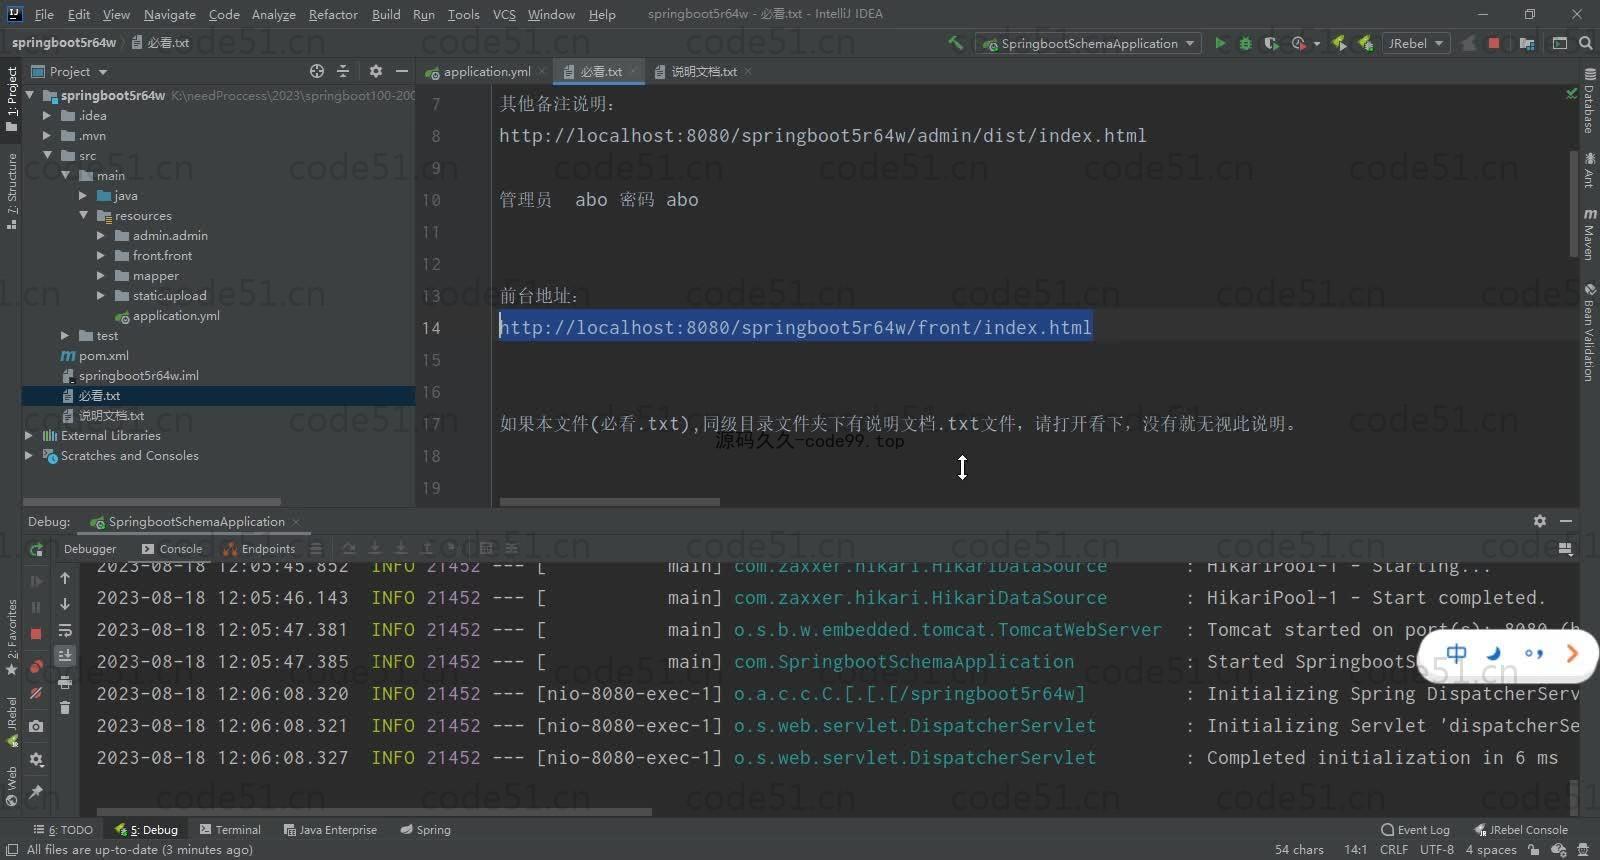Switch to Debugger tab
The height and width of the screenshot is (860, 1600).
tap(90, 549)
